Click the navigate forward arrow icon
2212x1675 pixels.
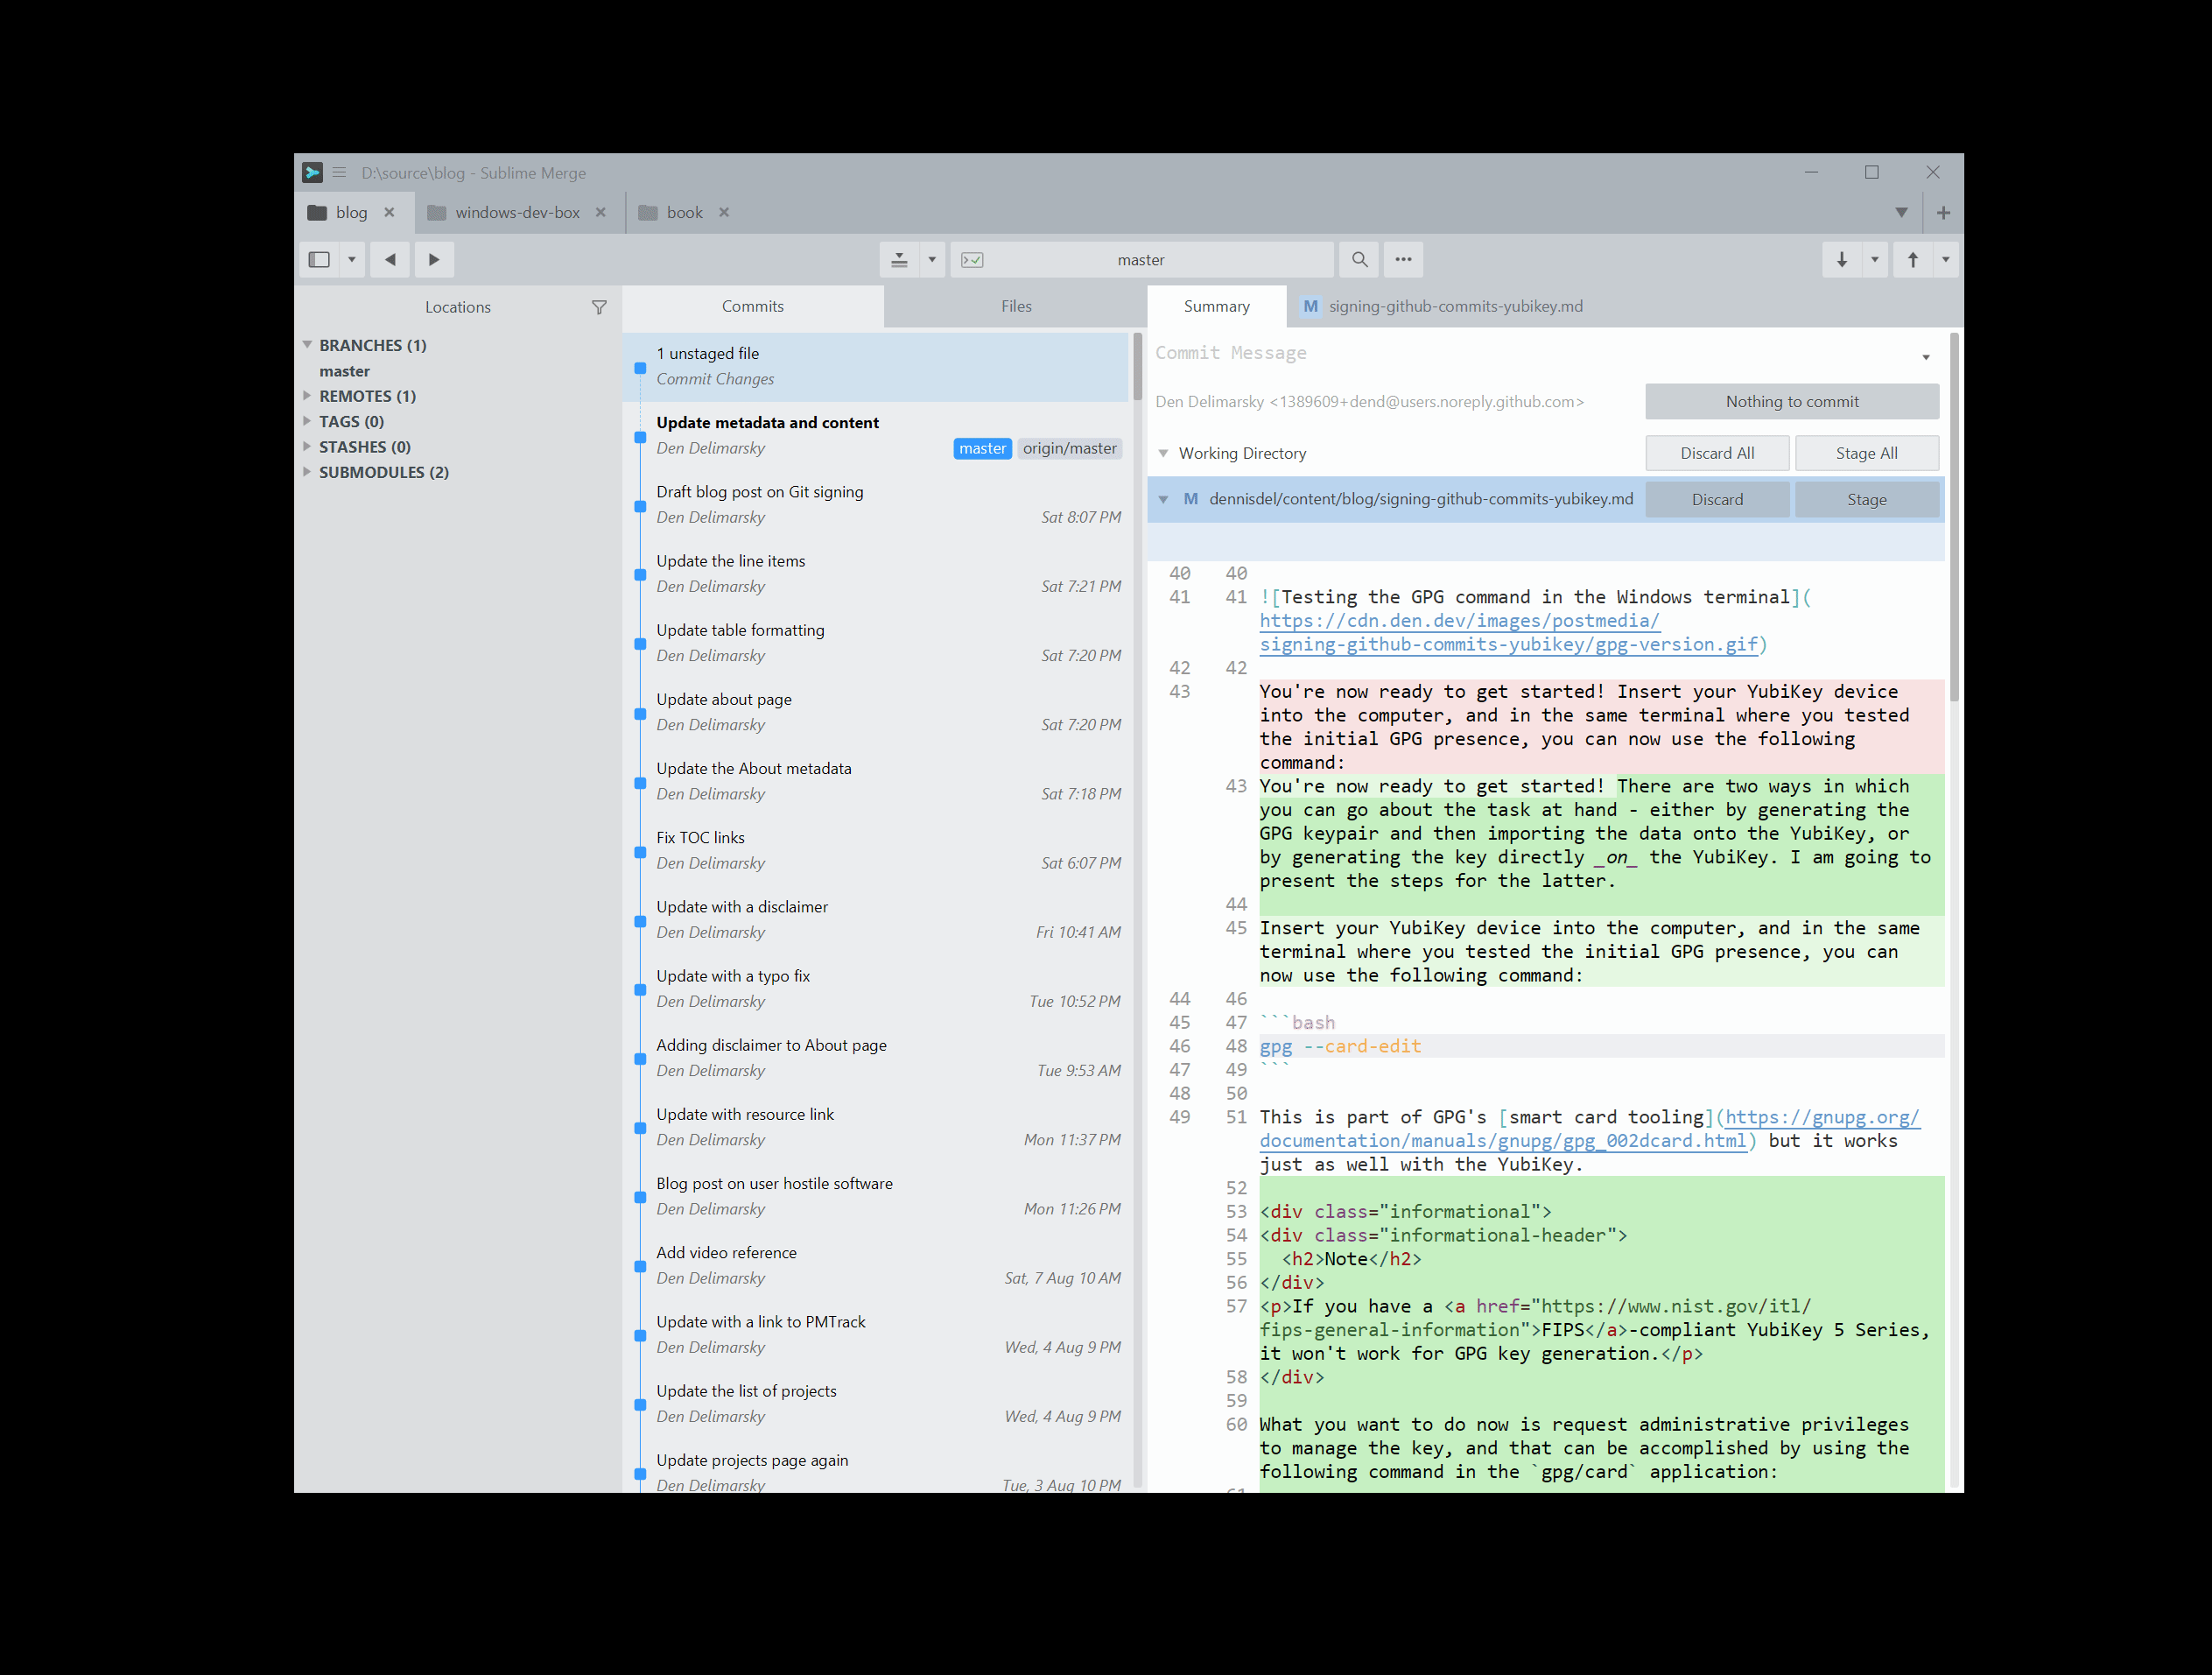coord(434,258)
